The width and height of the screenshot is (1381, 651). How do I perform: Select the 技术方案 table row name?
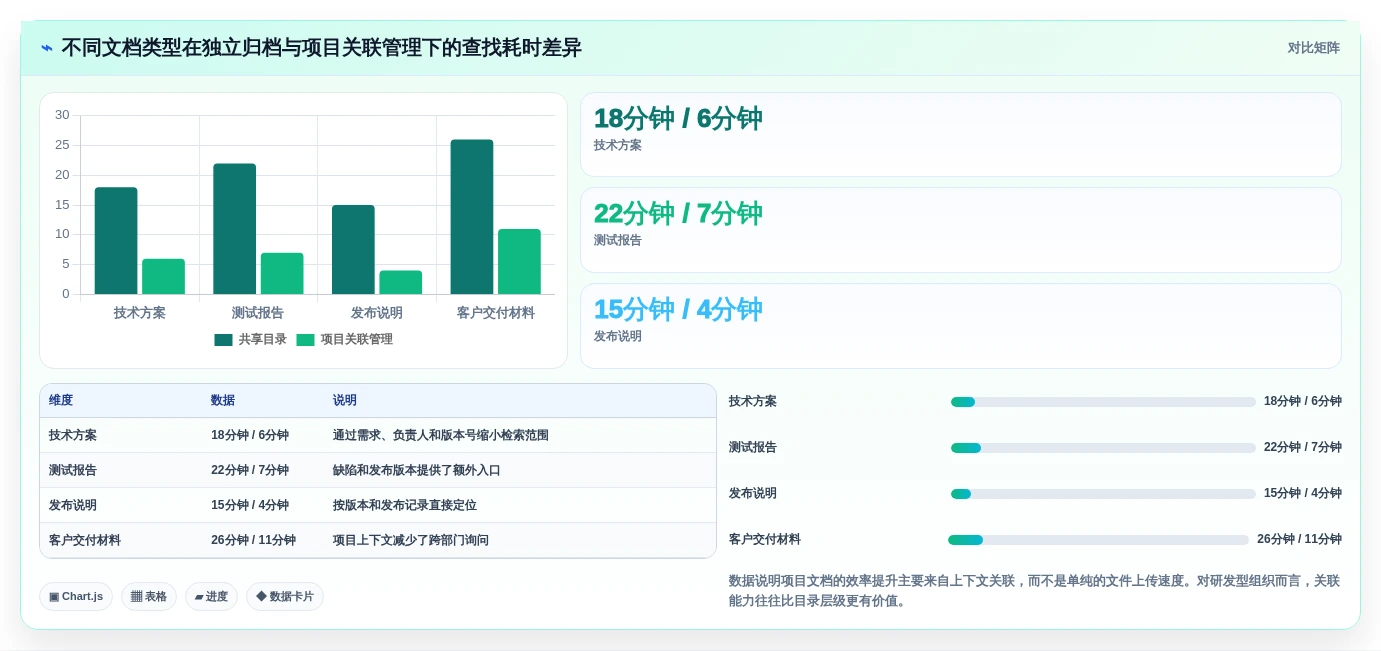tap(73, 435)
